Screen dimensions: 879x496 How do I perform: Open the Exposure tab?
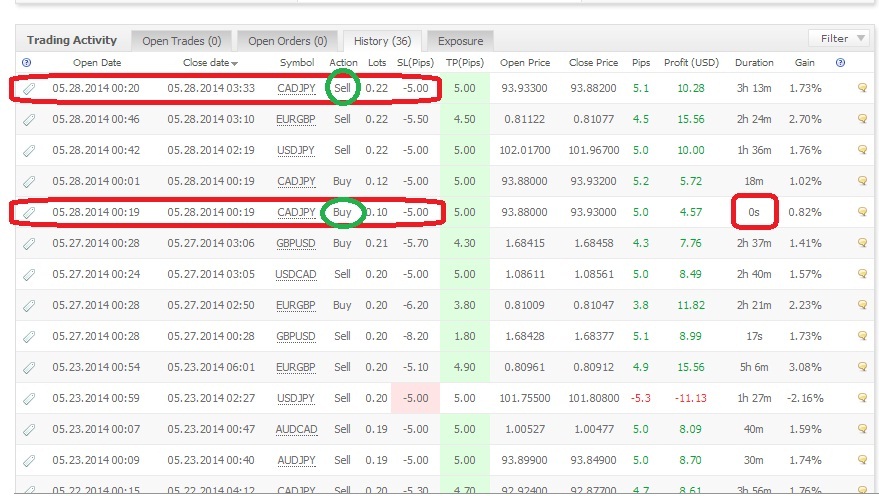click(x=459, y=41)
